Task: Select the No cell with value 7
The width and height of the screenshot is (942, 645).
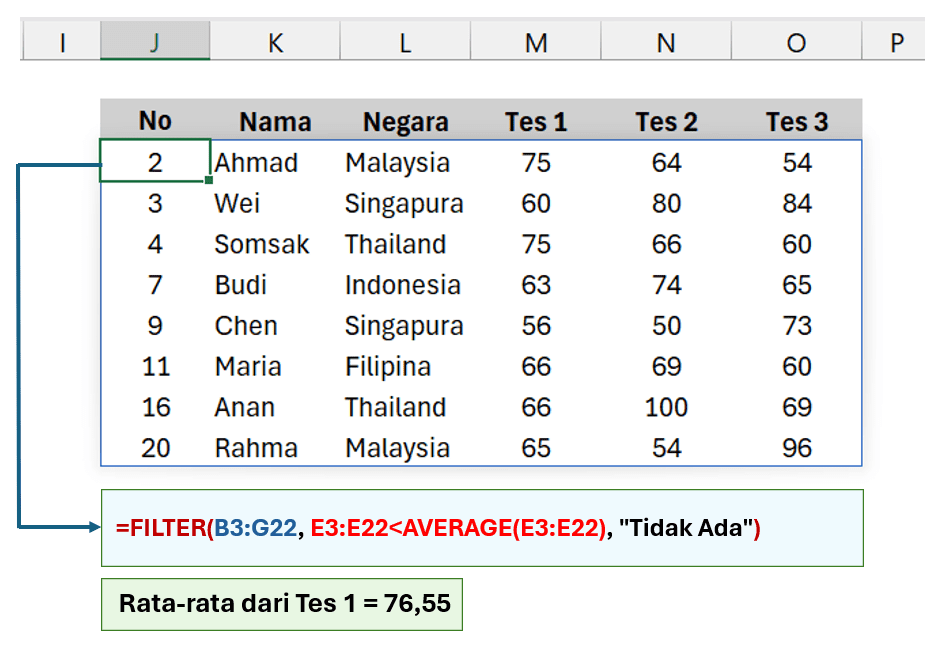Action: coord(155,285)
